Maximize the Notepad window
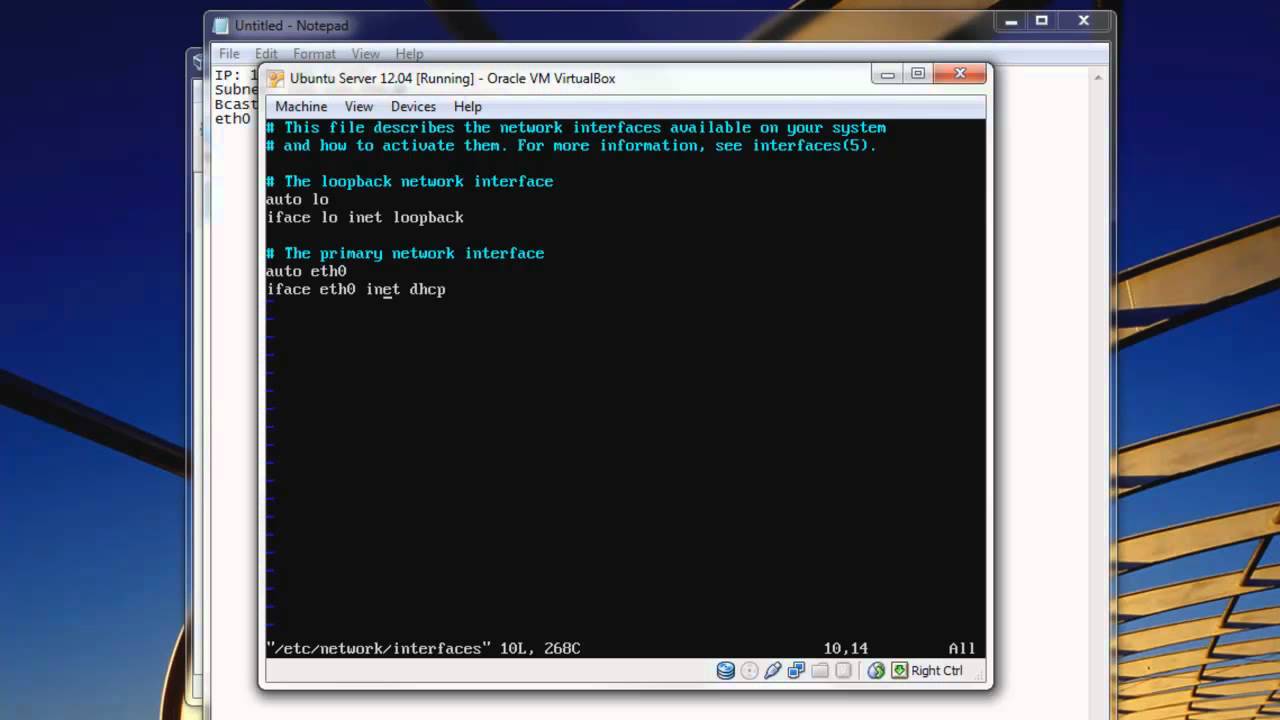The image size is (1280, 720). [1041, 21]
